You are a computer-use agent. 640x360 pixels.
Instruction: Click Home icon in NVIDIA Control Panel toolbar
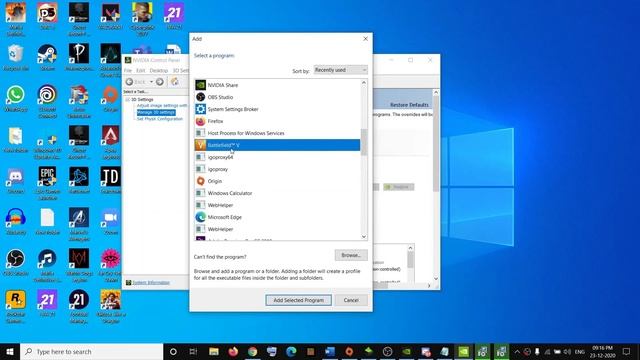click(175, 82)
